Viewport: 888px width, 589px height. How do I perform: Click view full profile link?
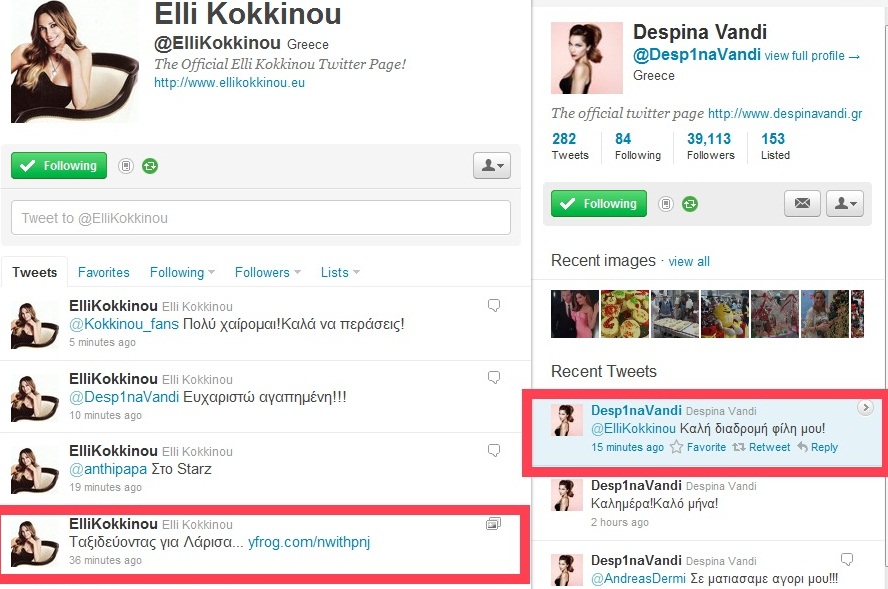coord(812,56)
